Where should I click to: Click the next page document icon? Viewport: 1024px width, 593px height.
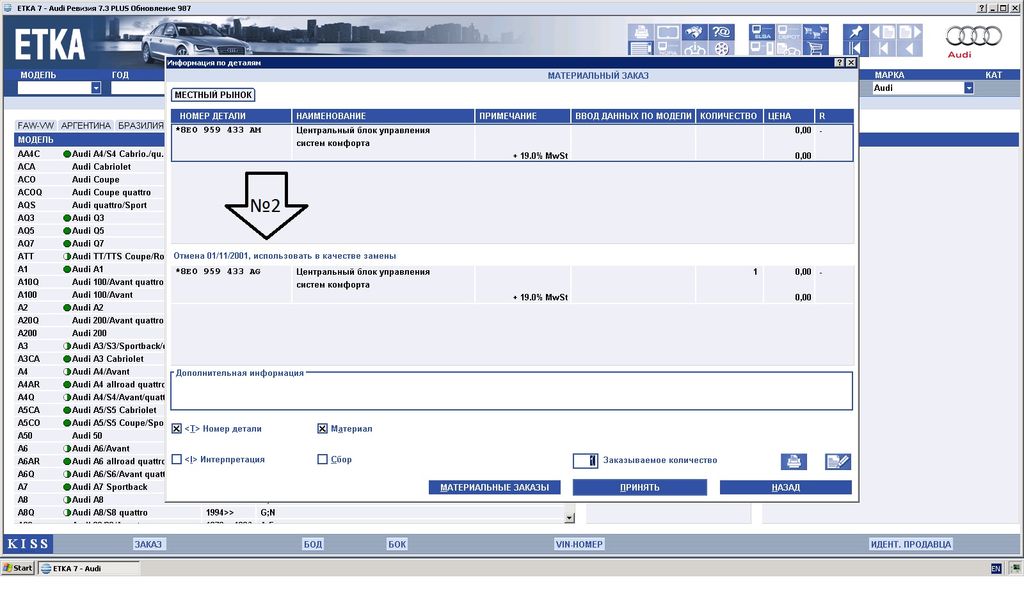point(909,32)
